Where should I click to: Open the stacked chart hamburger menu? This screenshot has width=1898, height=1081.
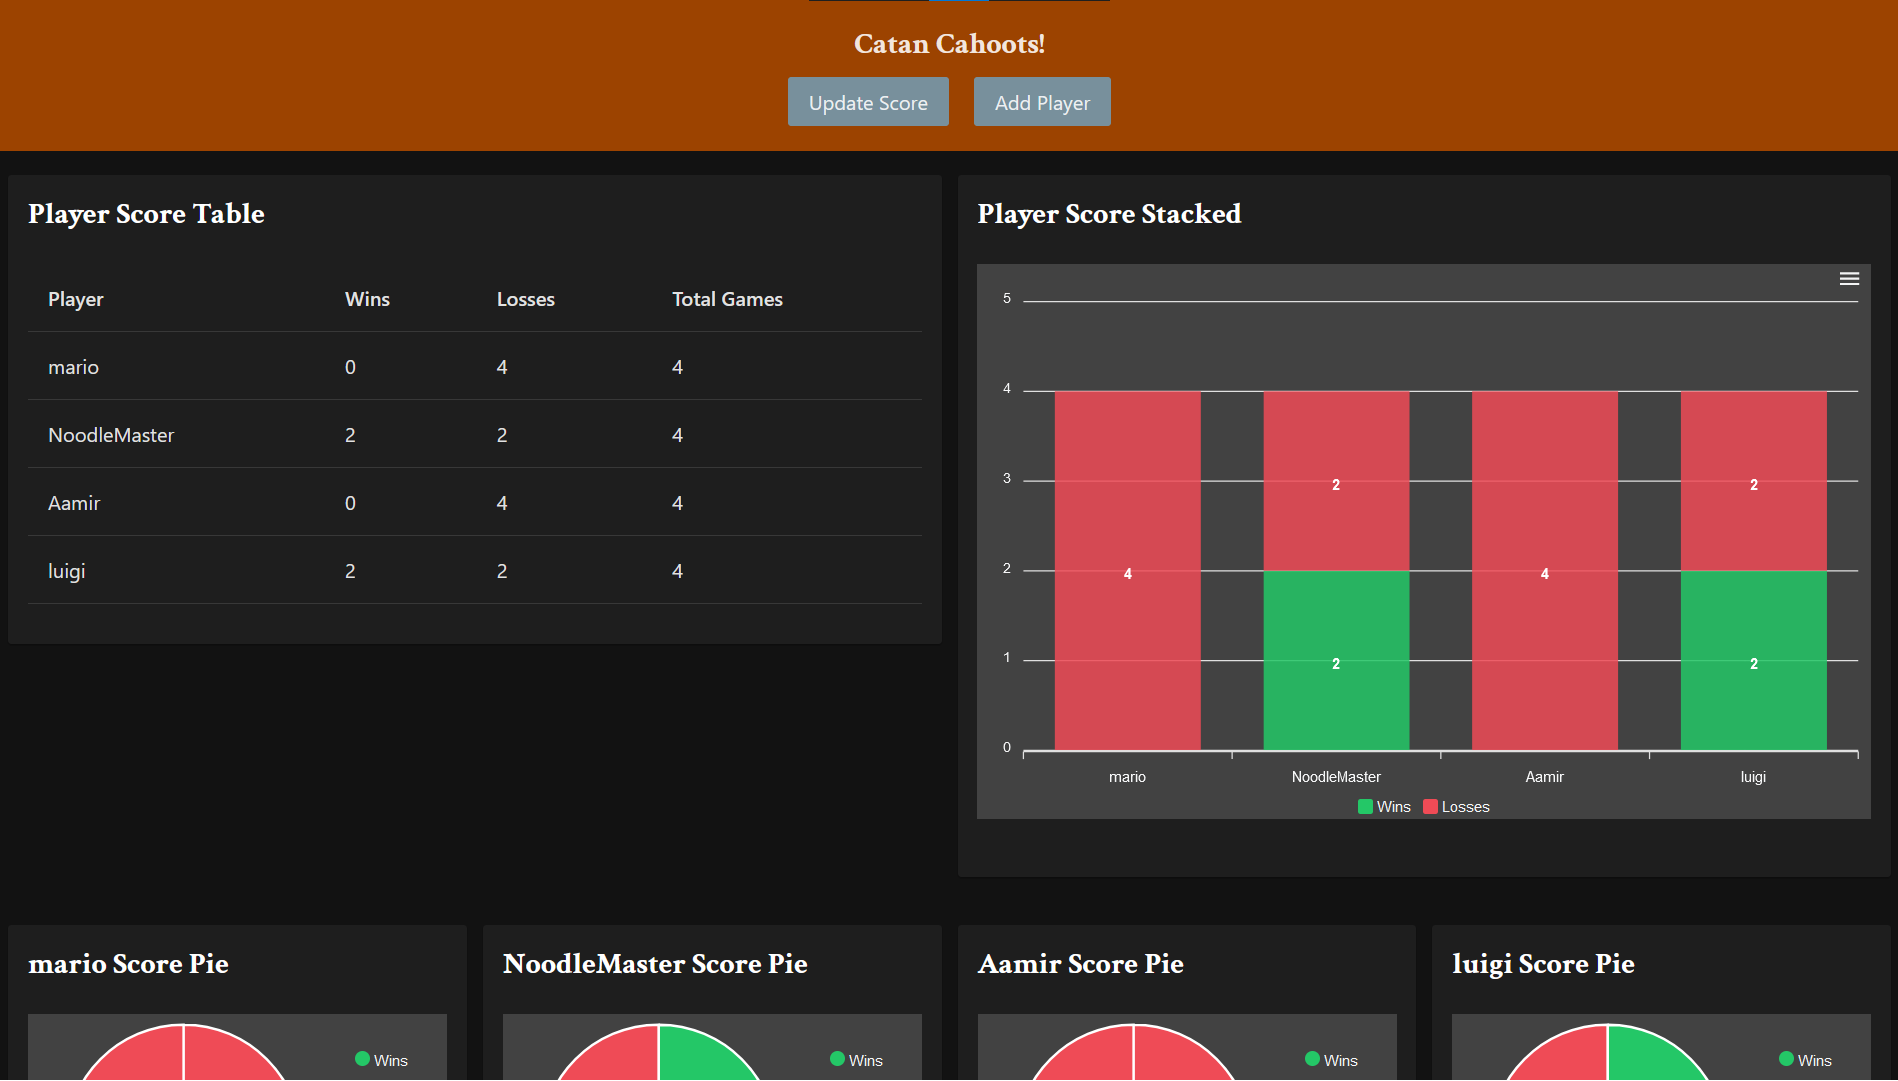1849,279
